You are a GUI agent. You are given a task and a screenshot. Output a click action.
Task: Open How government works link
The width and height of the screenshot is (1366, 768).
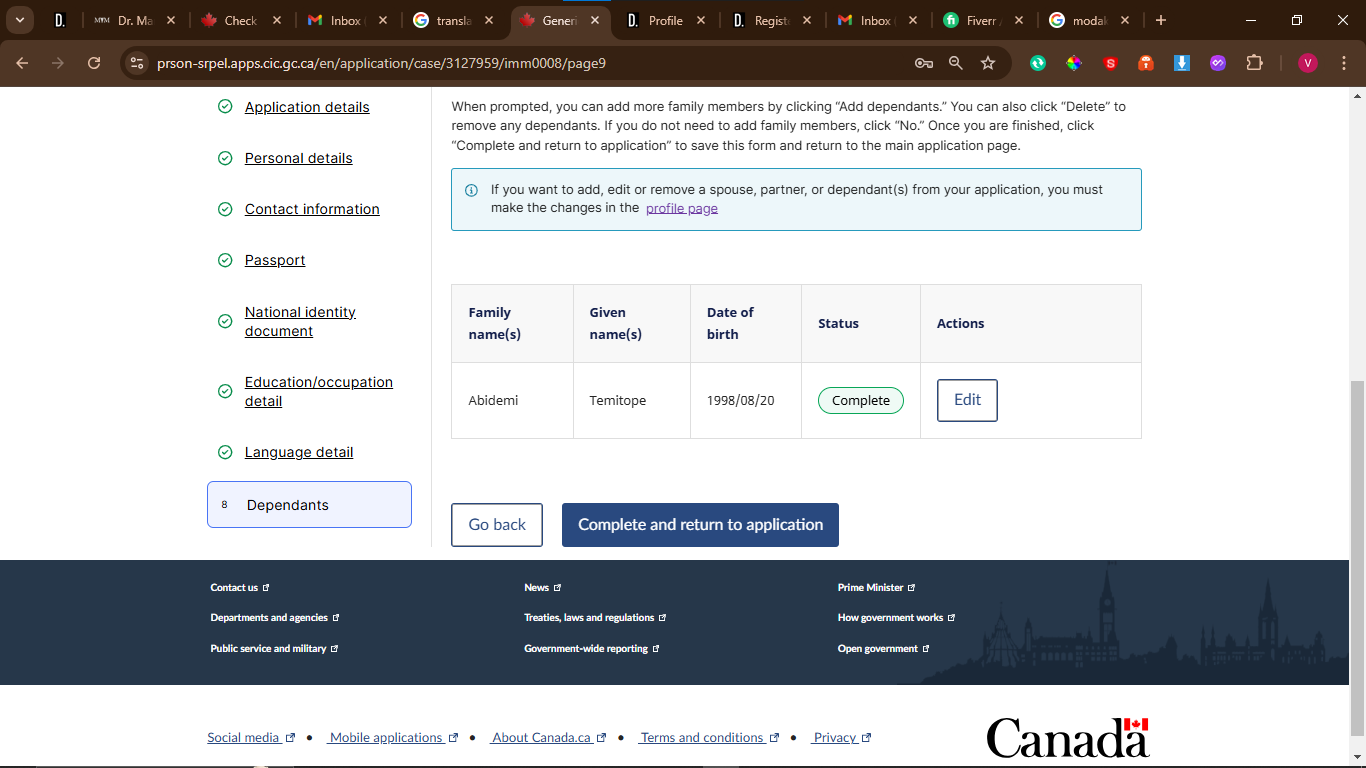pos(897,618)
